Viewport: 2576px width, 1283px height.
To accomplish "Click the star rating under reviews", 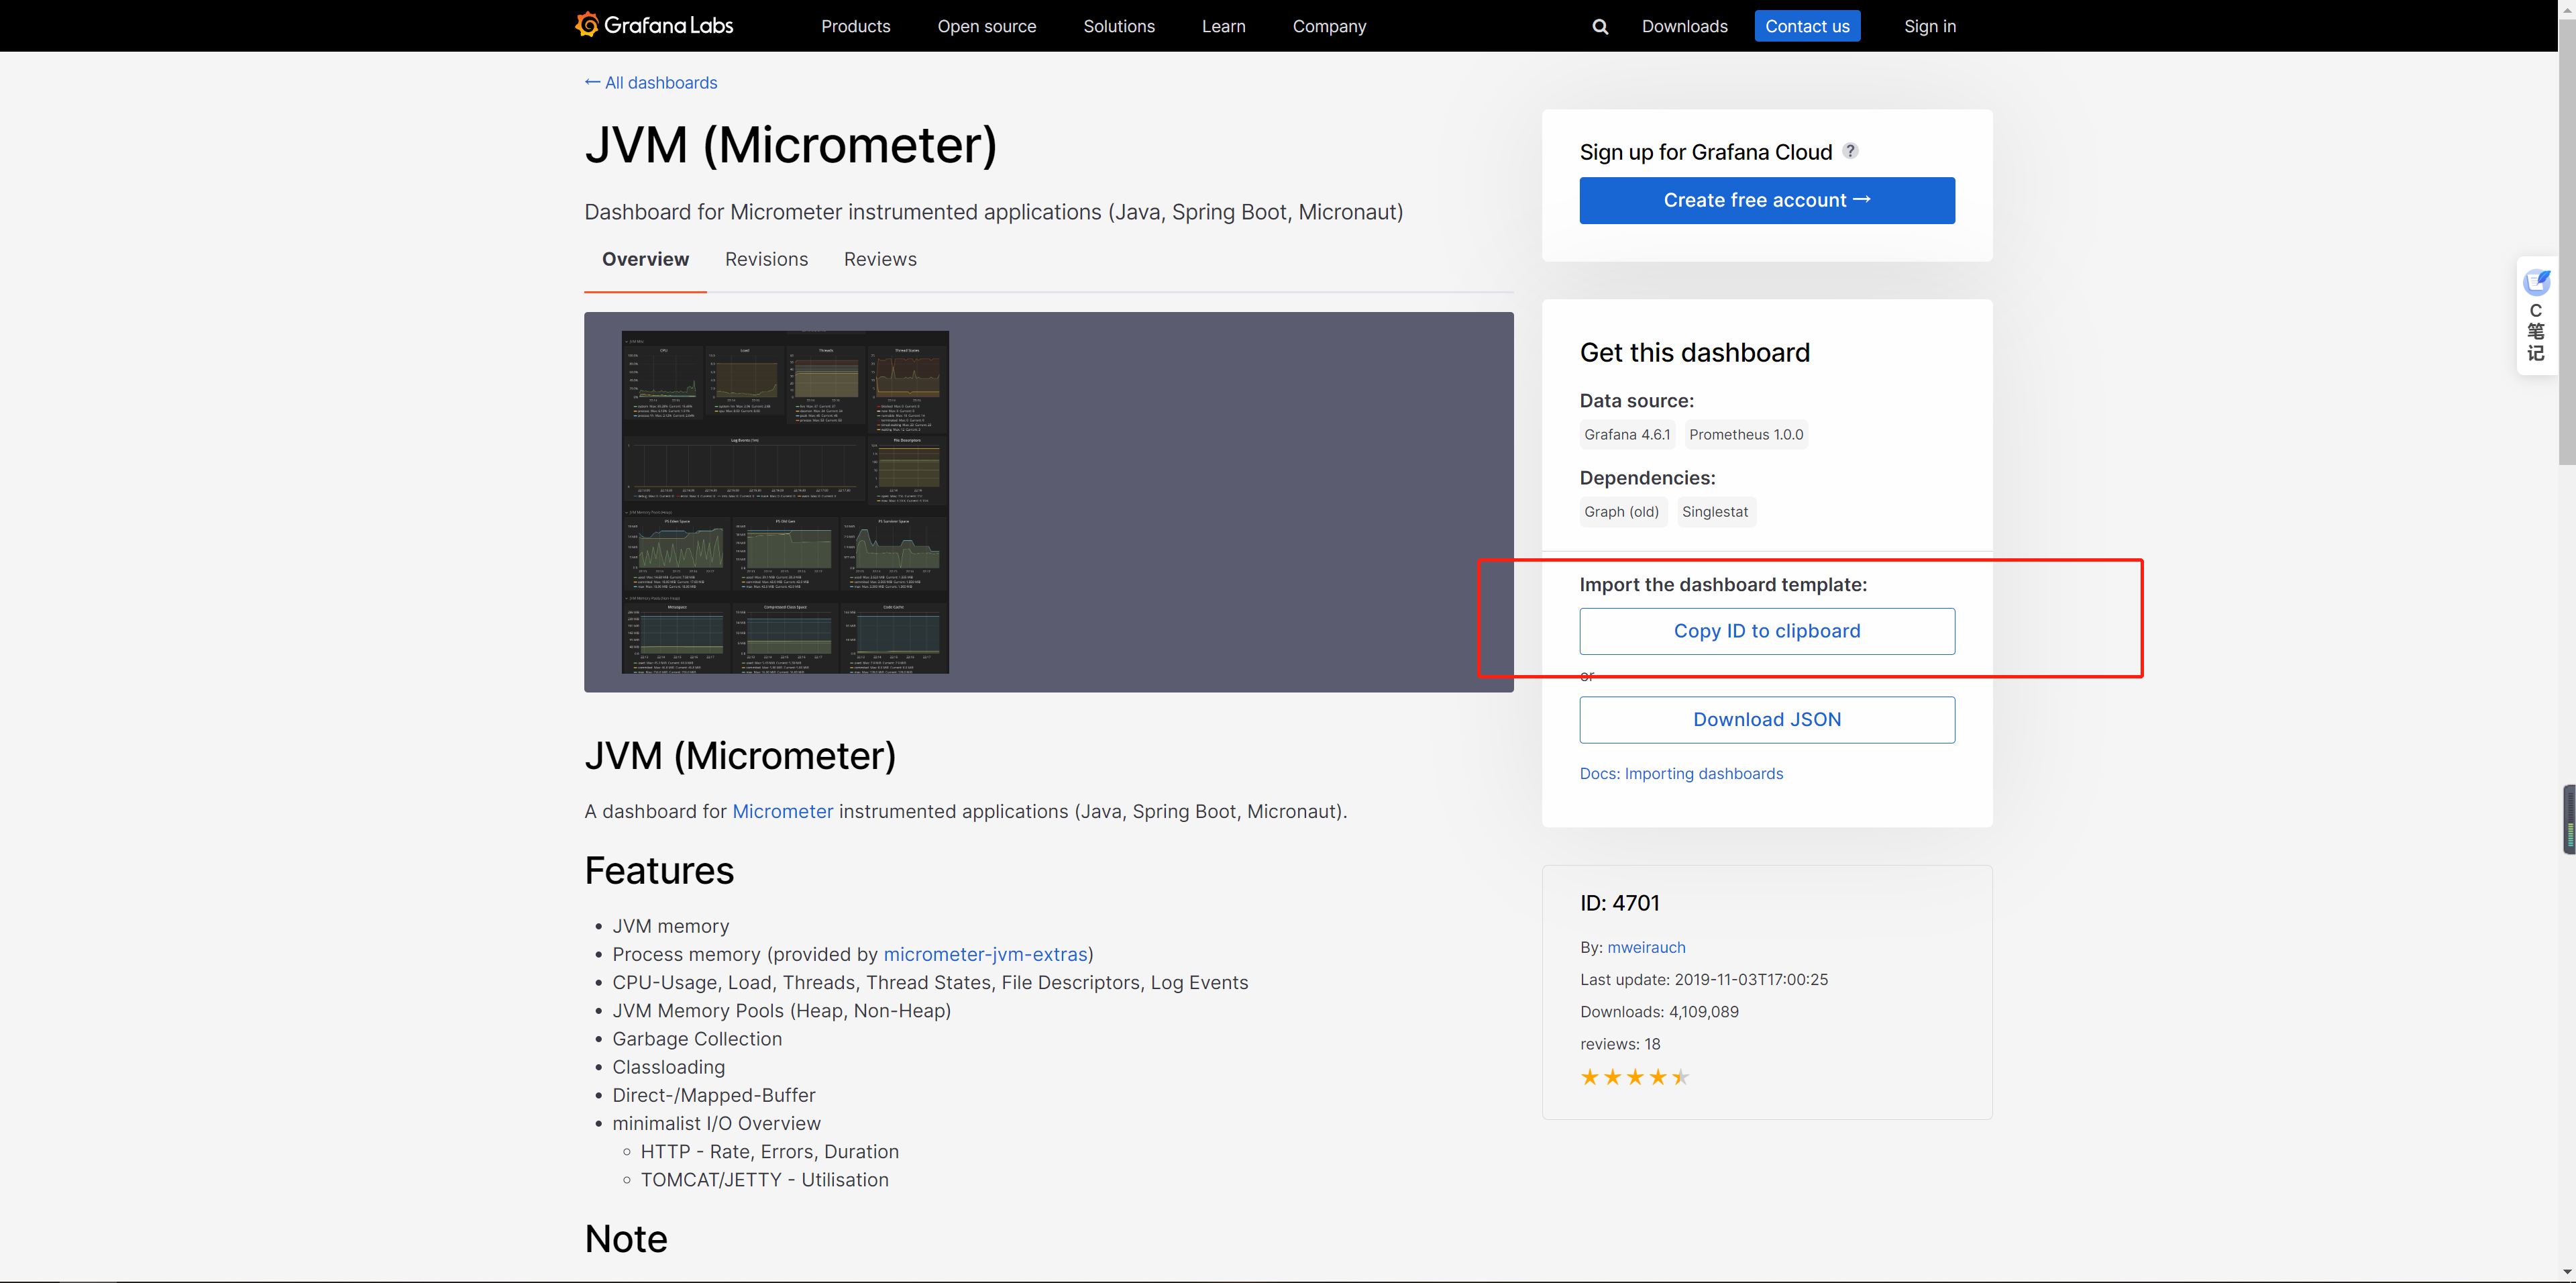I will coord(1634,1077).
